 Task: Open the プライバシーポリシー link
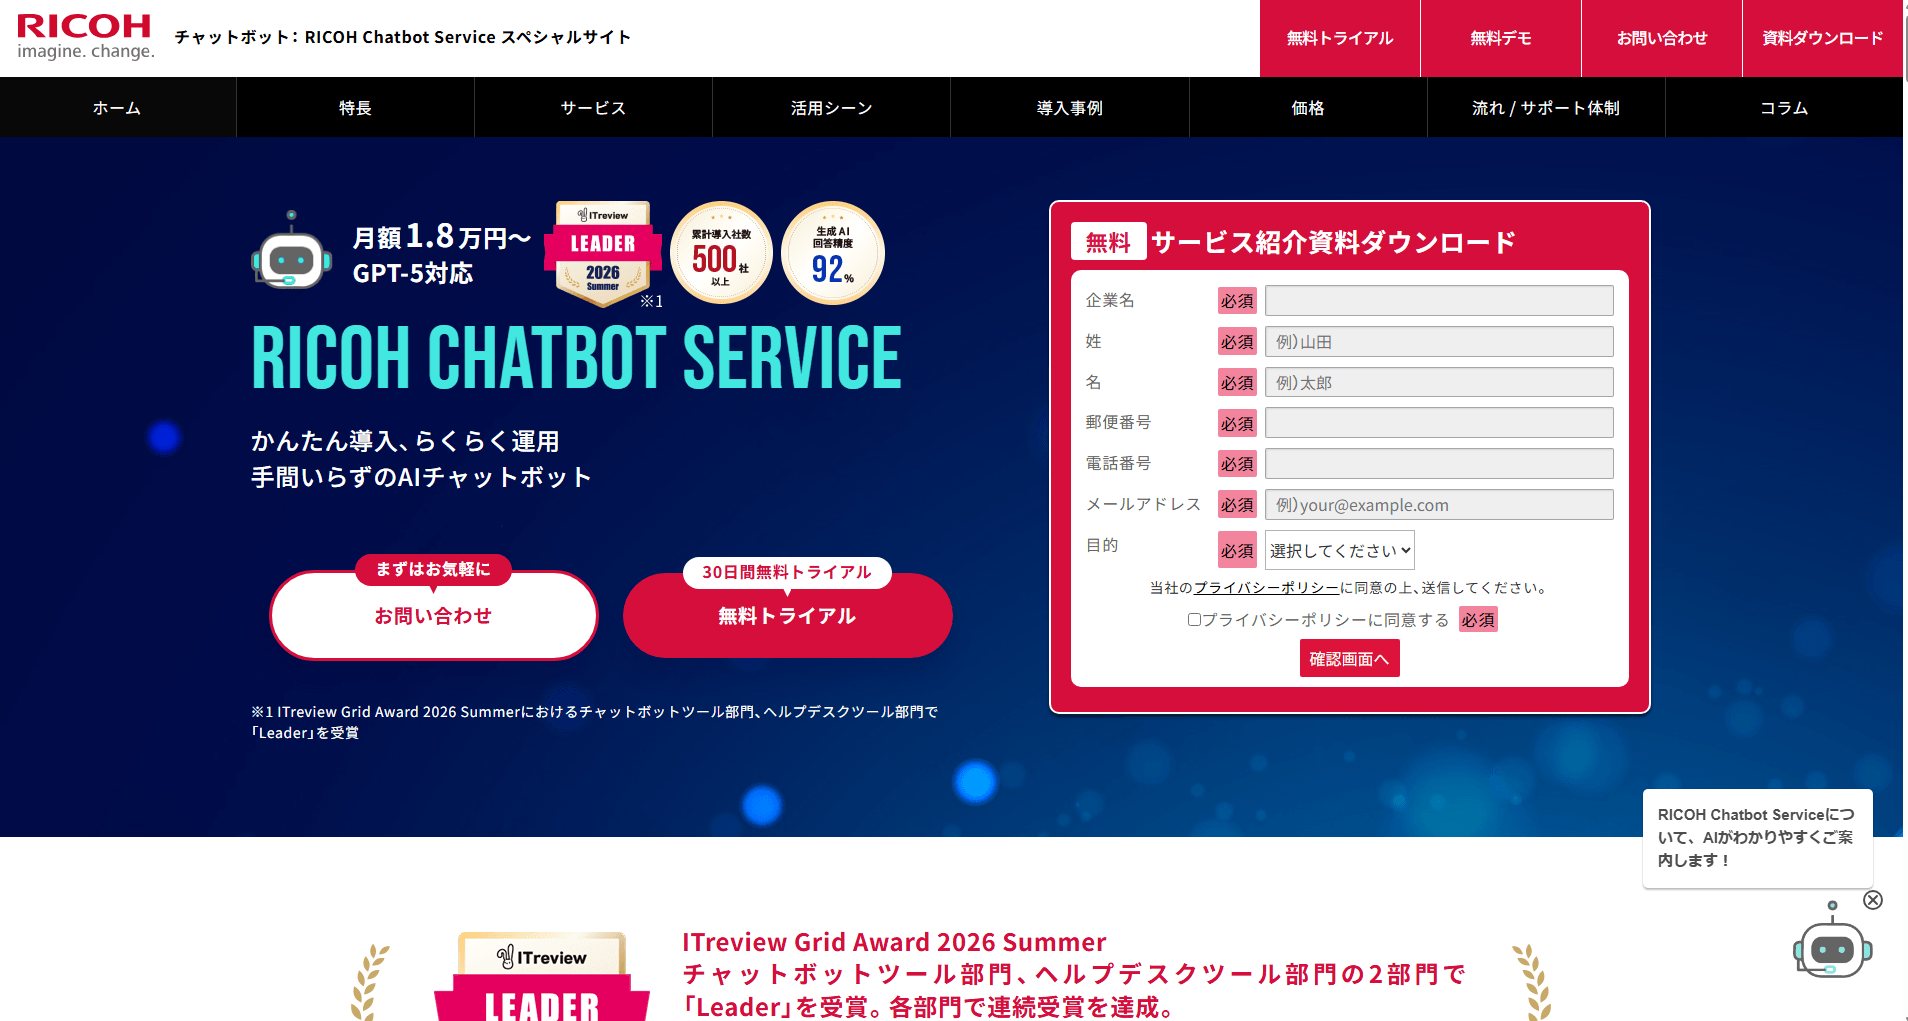1266,588
